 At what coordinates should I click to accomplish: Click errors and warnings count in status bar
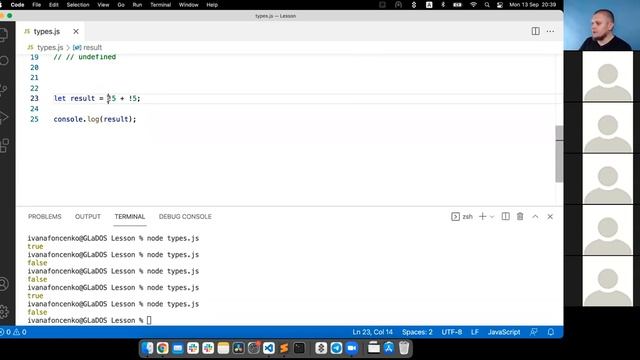13,332
